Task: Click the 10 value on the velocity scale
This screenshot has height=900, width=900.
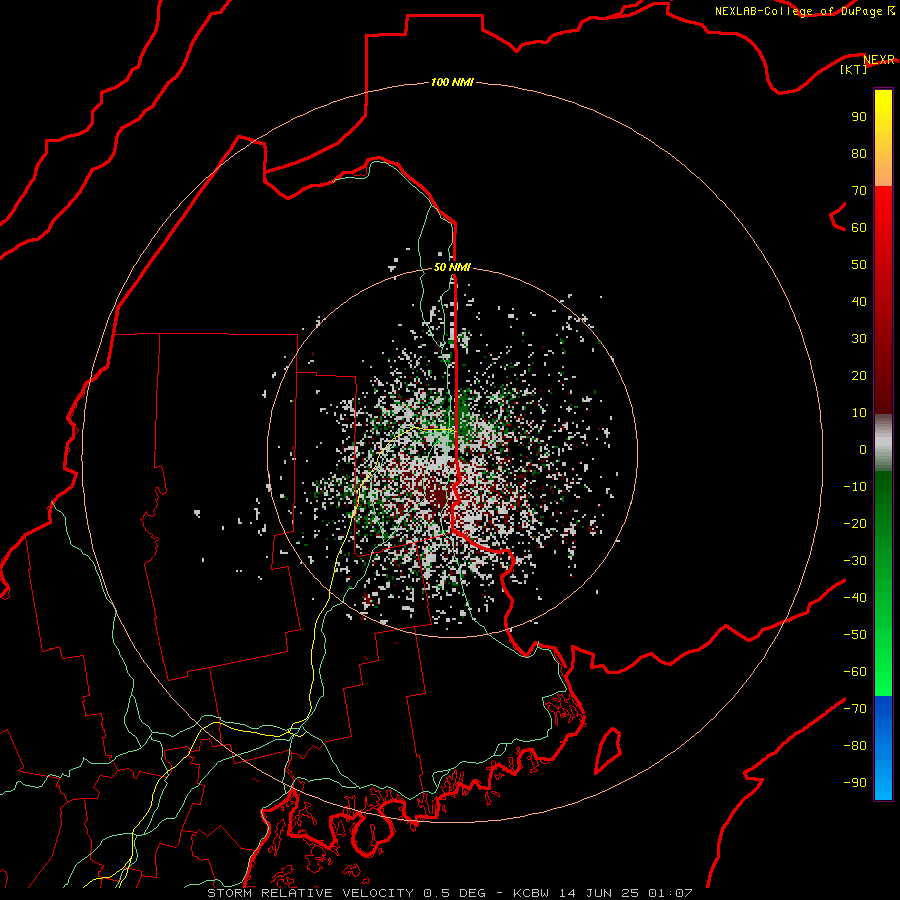Action: (859, 413)
